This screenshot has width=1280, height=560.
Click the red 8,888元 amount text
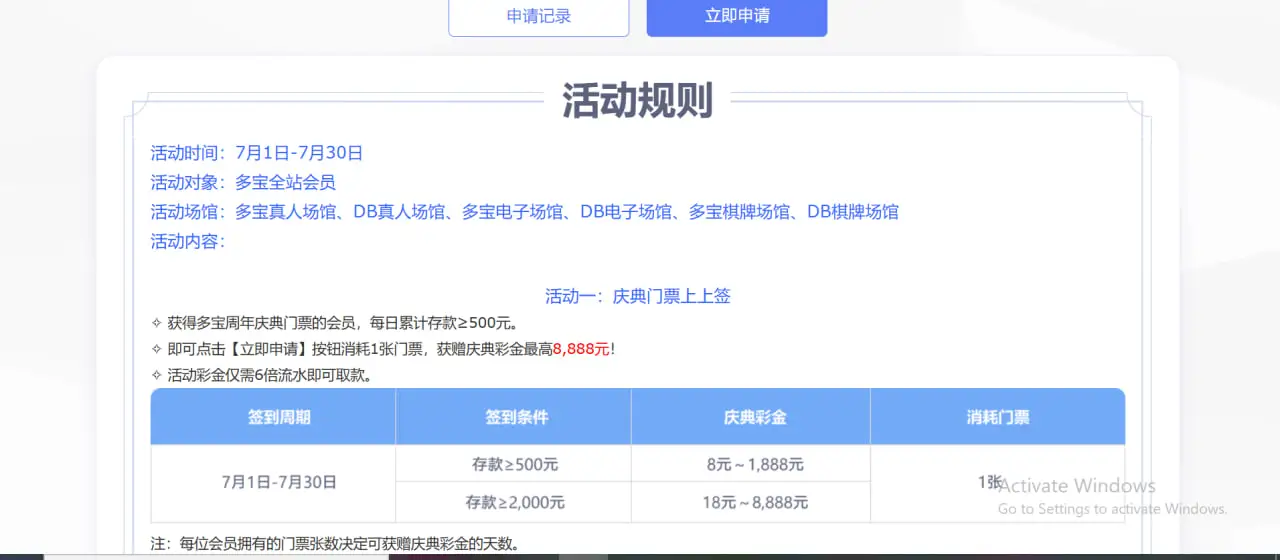tap(581, 349)
